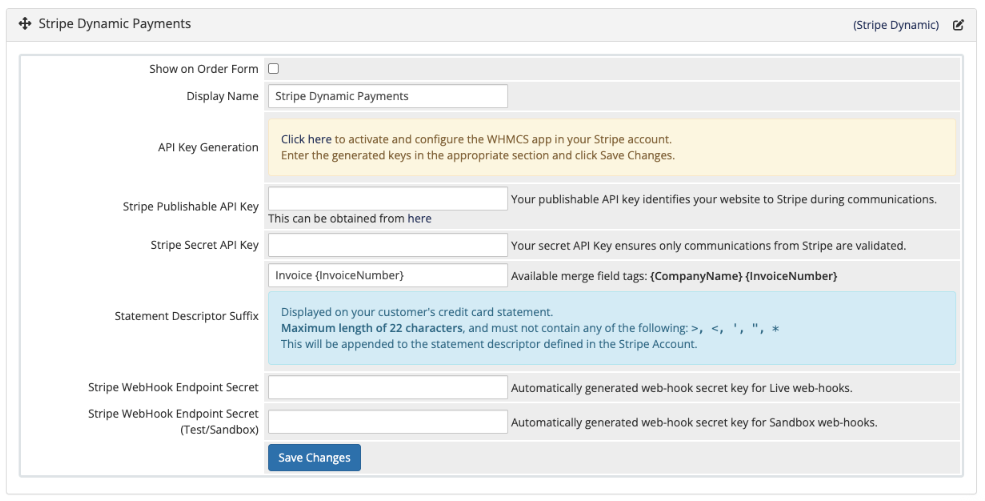Viewport: 985px width, 501px height.
Task: Click the {InvoiceNumber} merge field tag in description
Action: (x=791, y=276)
